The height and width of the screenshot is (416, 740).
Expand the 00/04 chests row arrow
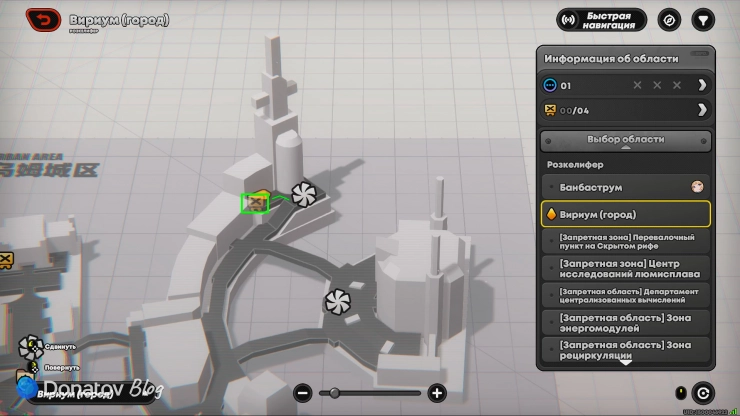[x=702, y=110]
